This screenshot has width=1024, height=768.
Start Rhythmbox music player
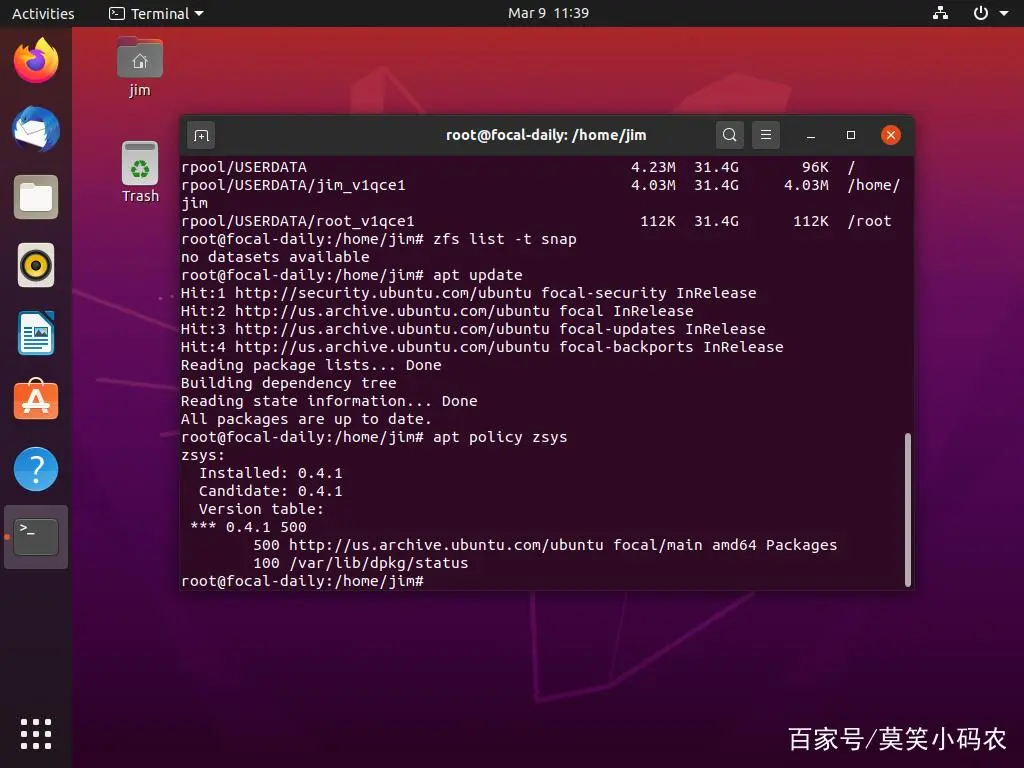point(36,265)
